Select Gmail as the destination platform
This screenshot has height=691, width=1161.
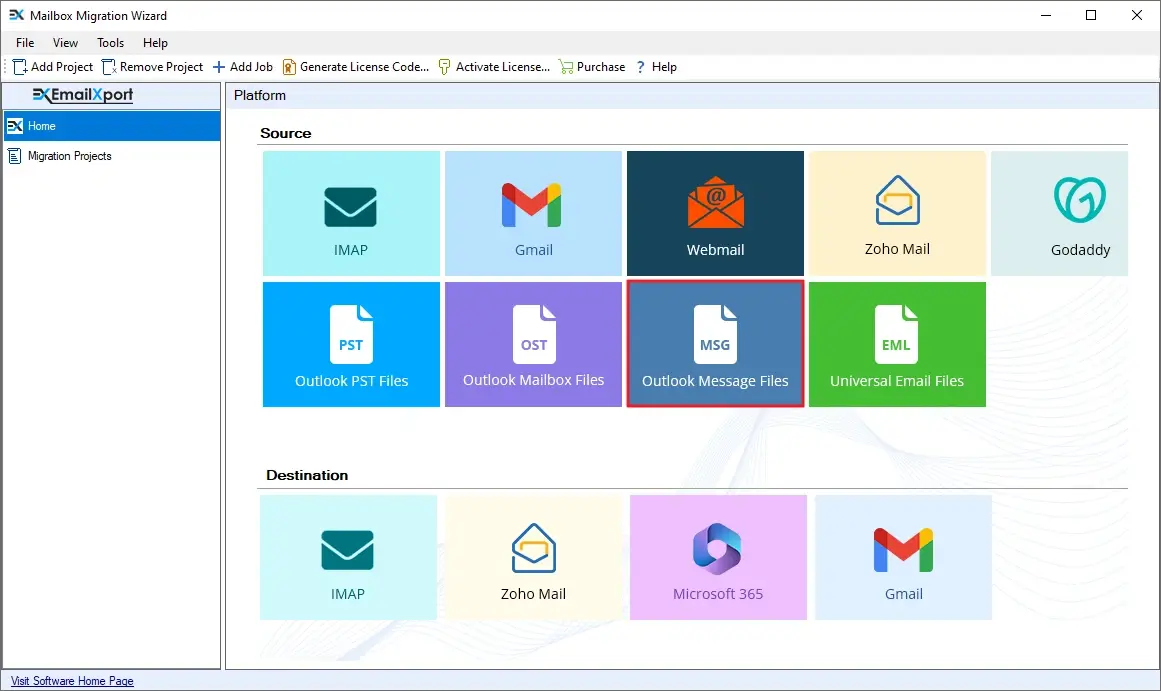[x=903, y=556]
